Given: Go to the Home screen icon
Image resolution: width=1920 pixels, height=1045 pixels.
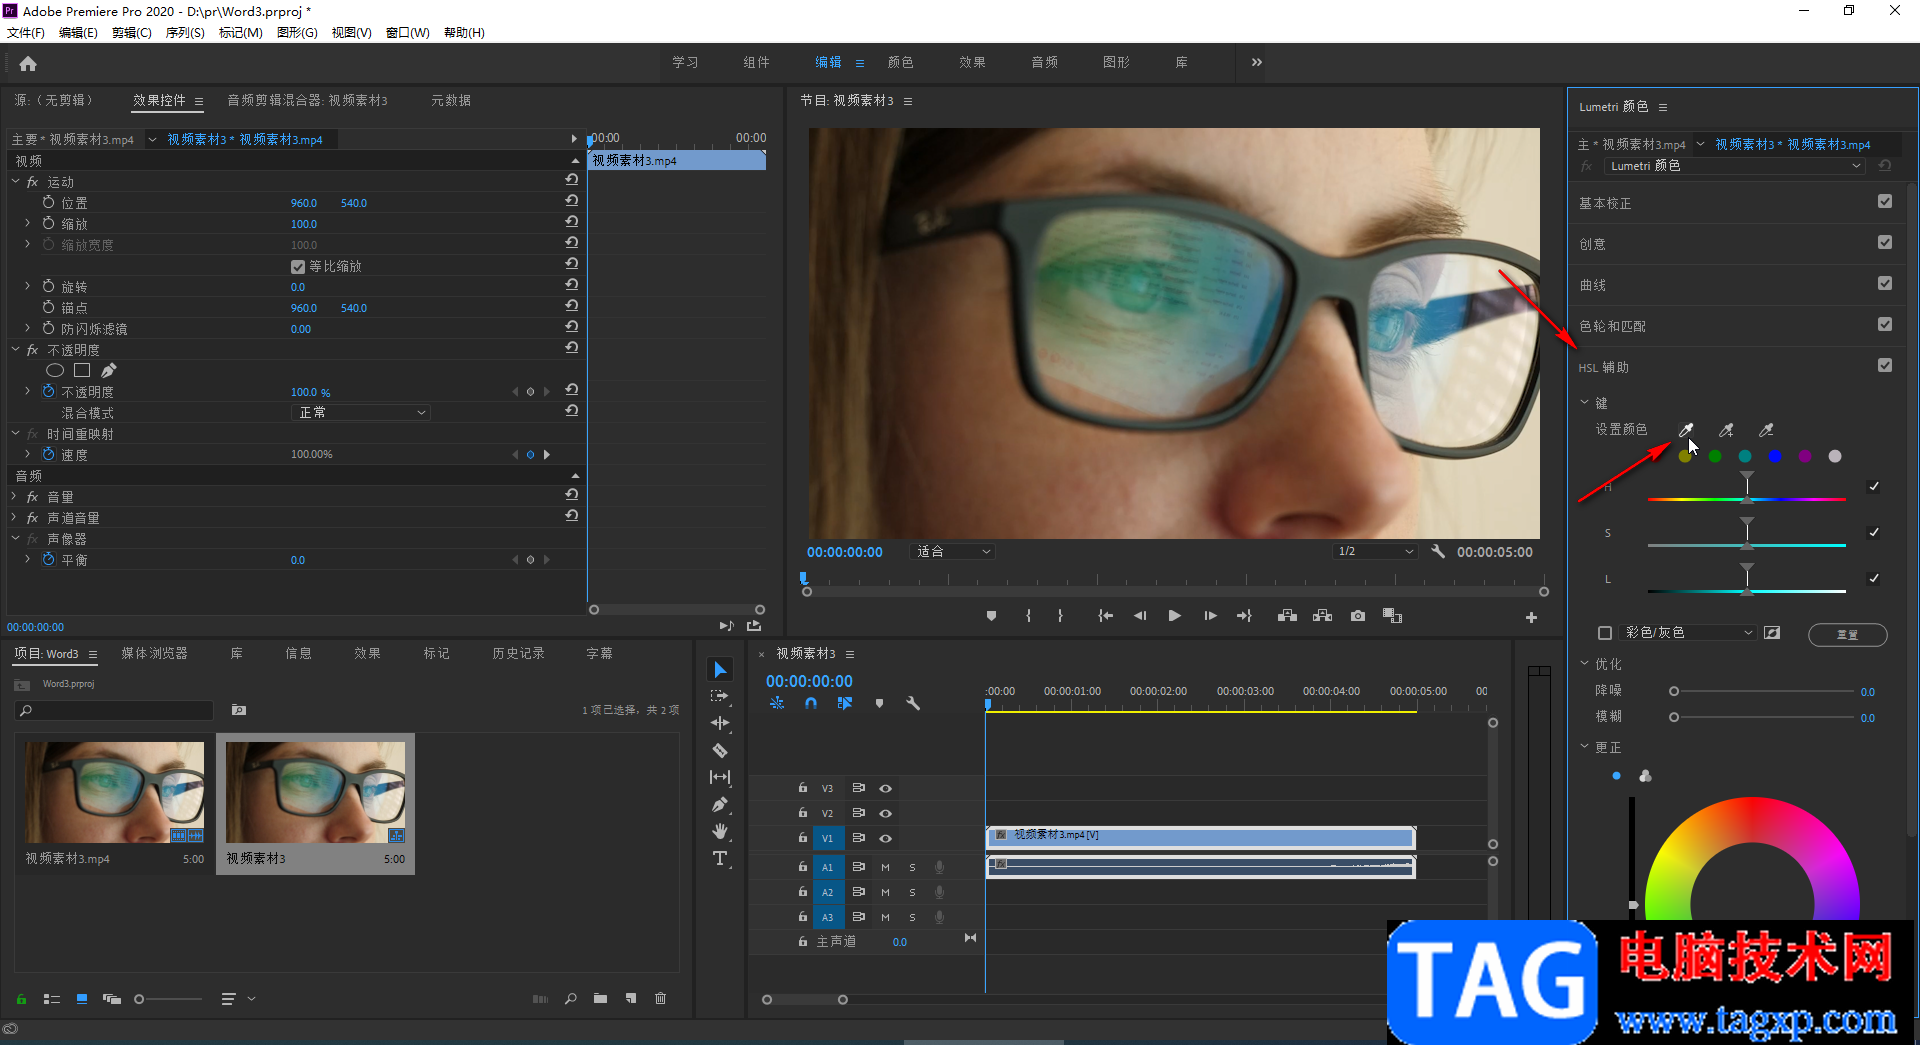Looking at the screenshot, I should pos(28,64).
